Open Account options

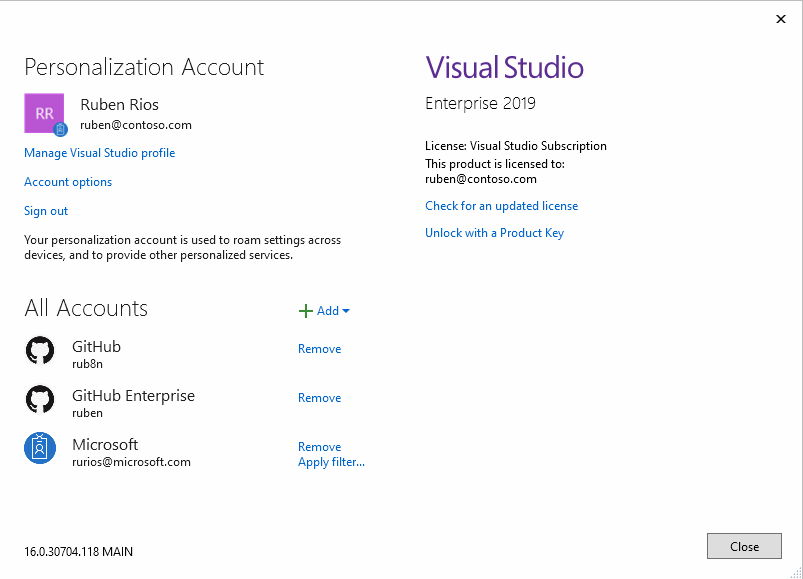pos(68,182)
